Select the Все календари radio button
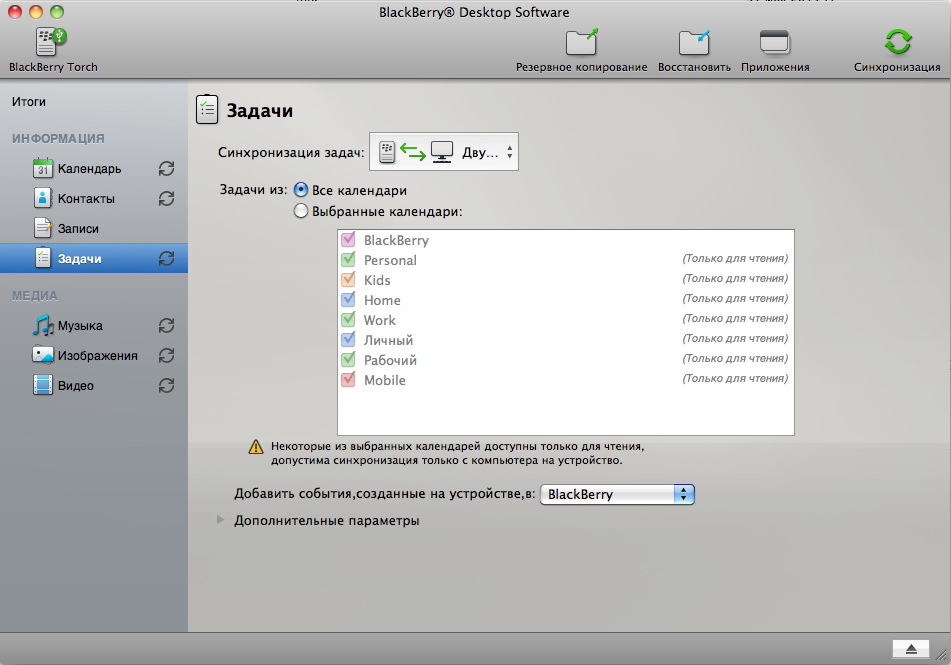 click(x=301, y=190)
